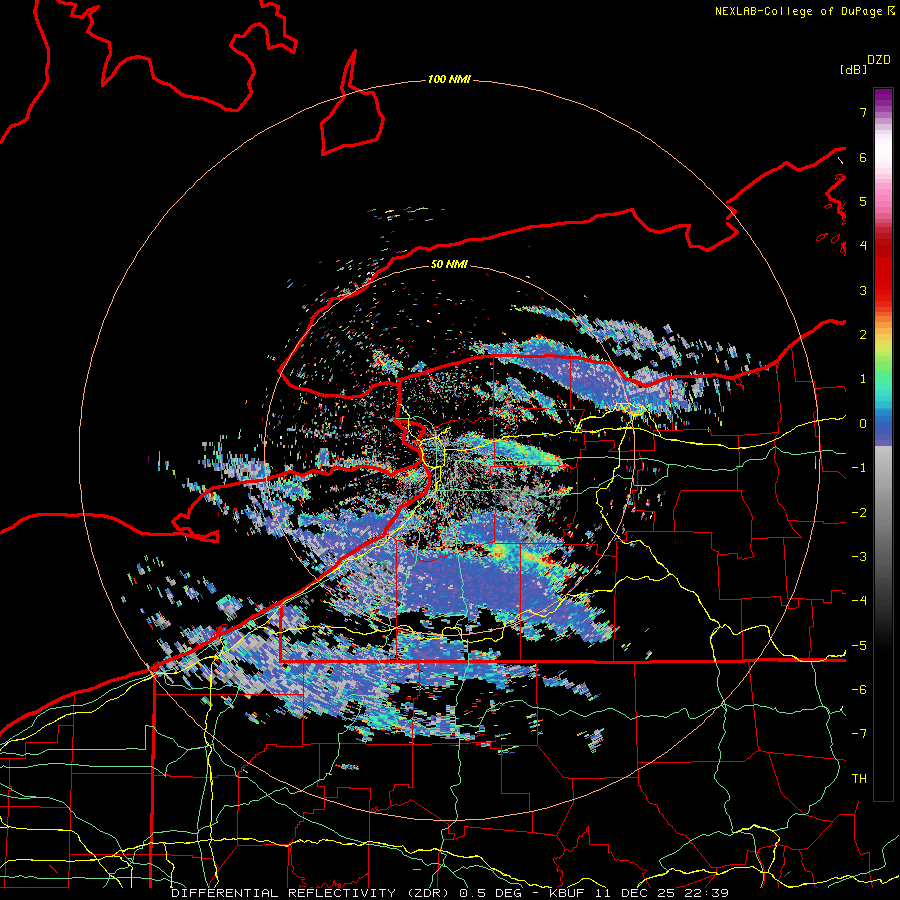900x900 pixels.
Task: Click the -6 dB scale label
Action: click(x=859, y=690)
